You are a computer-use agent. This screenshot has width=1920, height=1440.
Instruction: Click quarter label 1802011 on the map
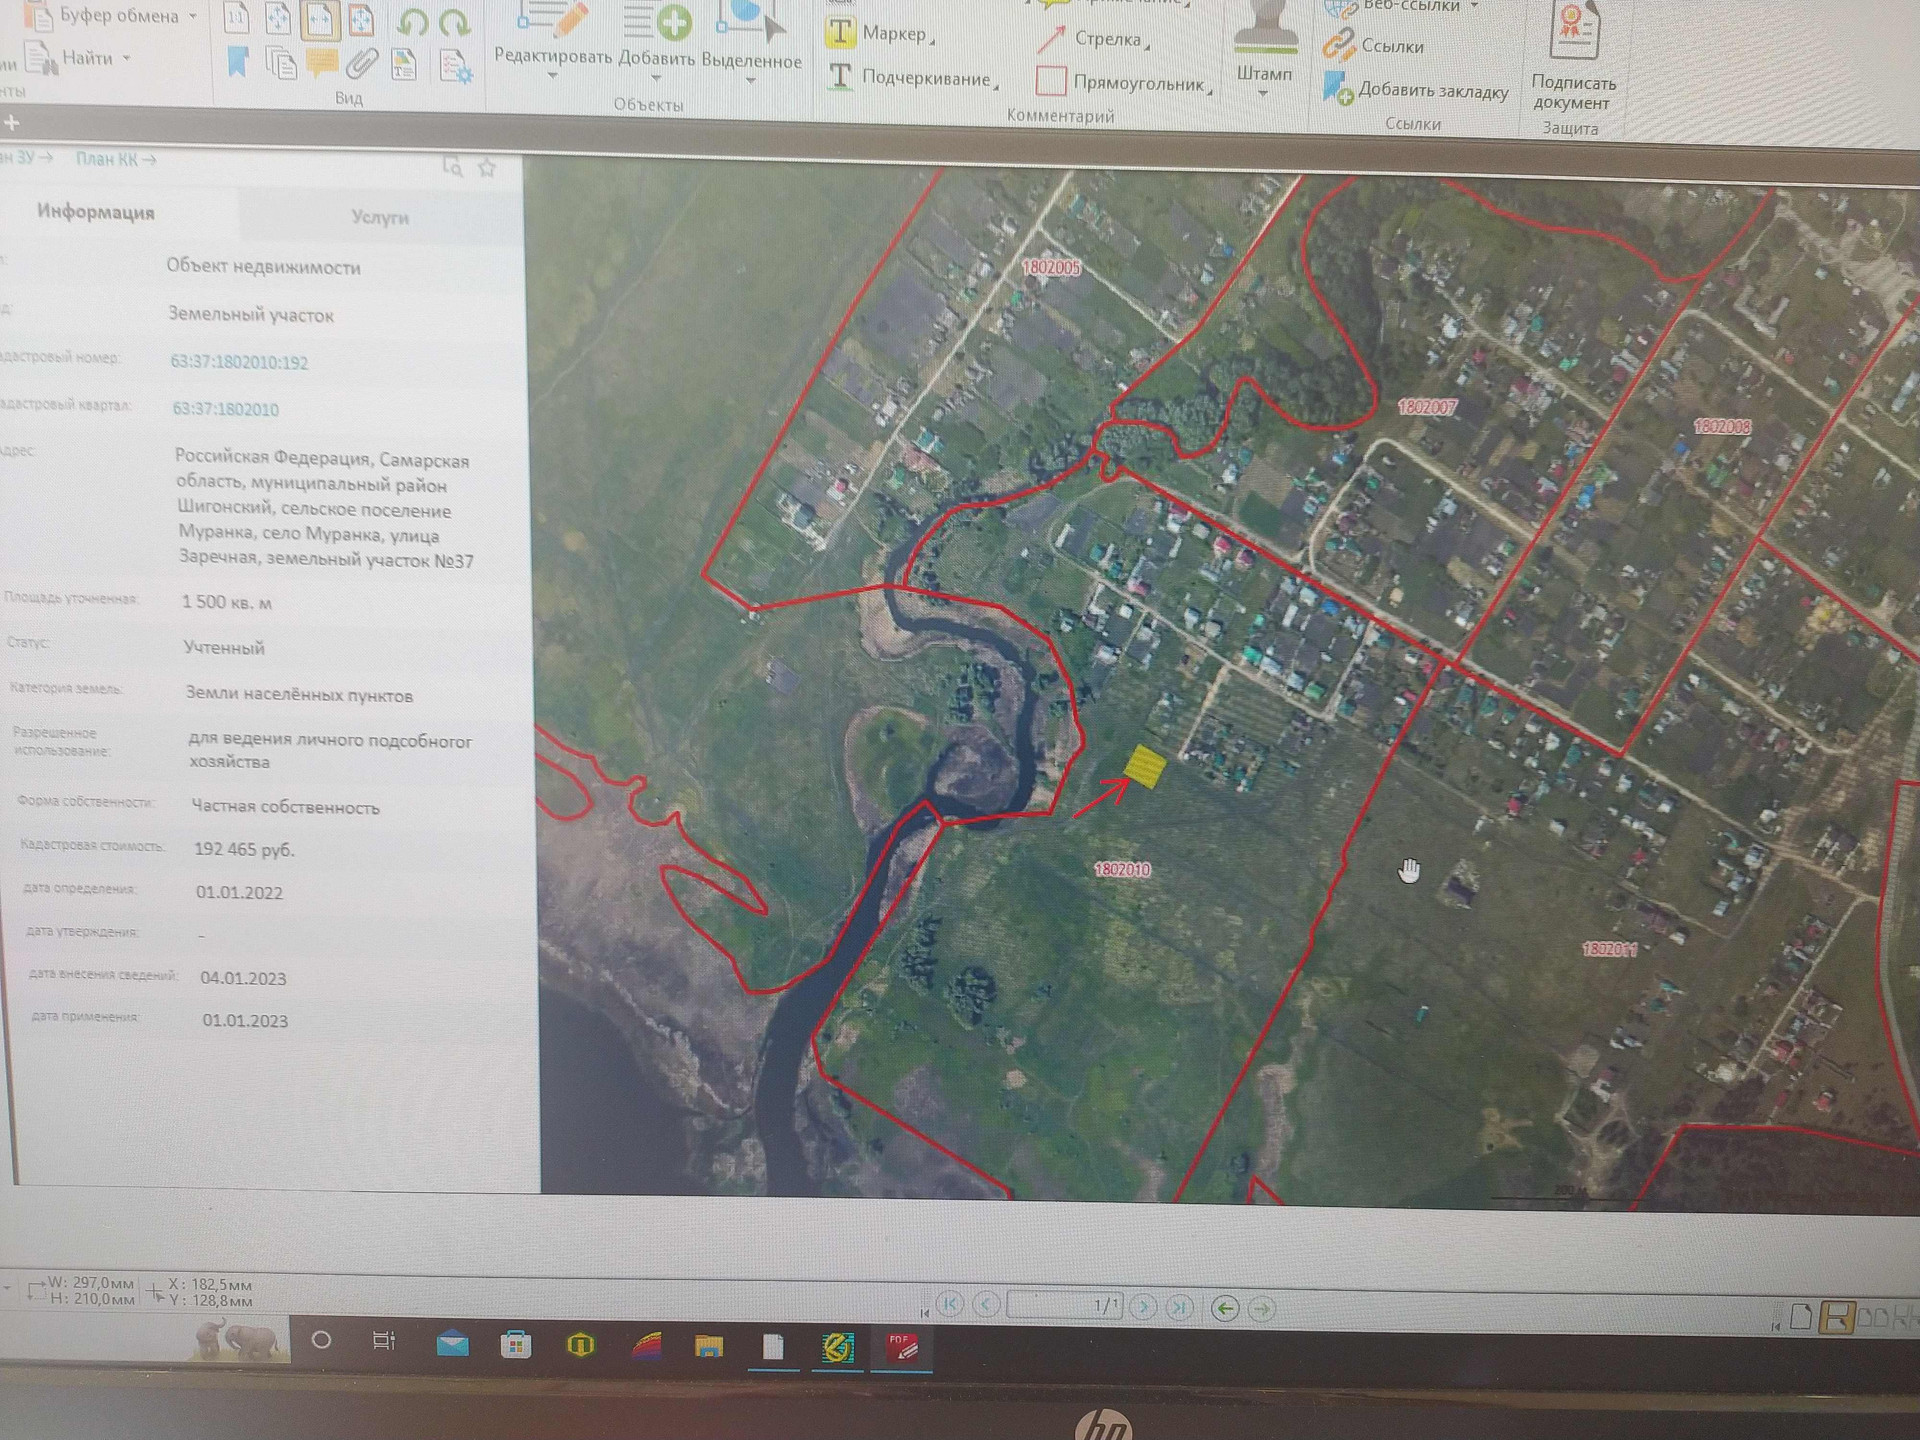pyautogui.click(x=1610, y=948)
